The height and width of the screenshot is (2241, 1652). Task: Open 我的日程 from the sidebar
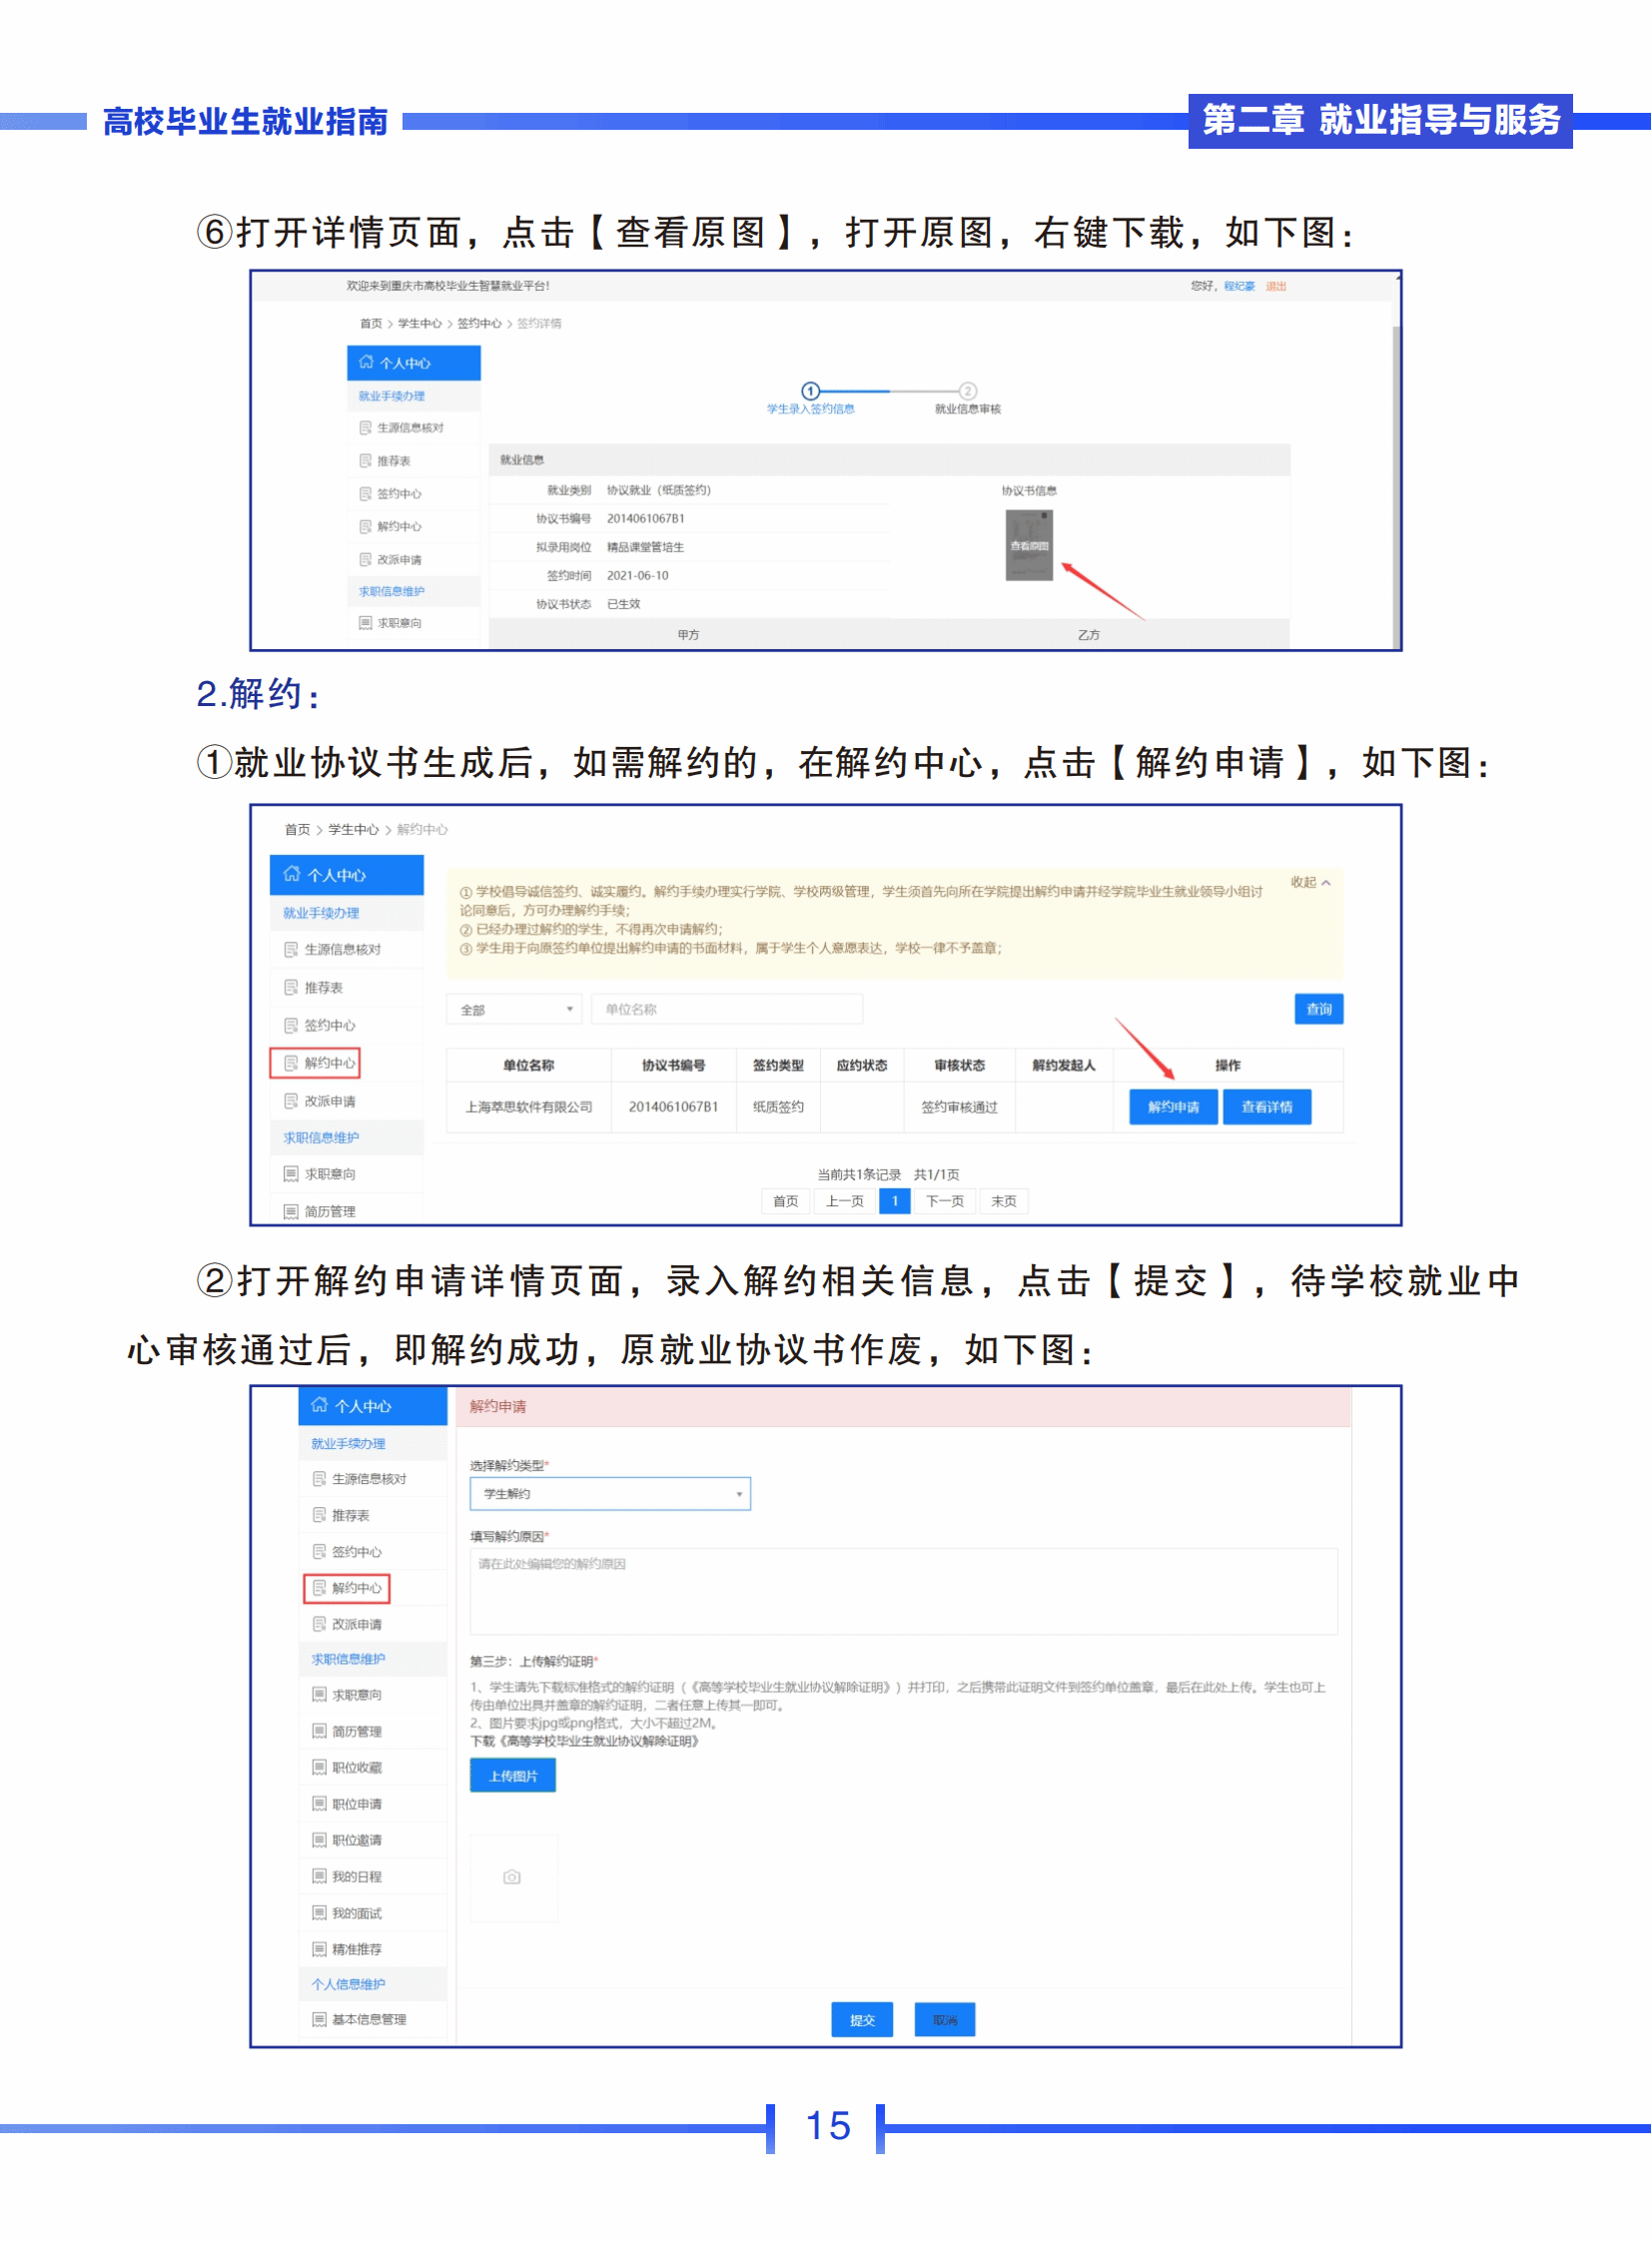click(x=356, y=1877)
